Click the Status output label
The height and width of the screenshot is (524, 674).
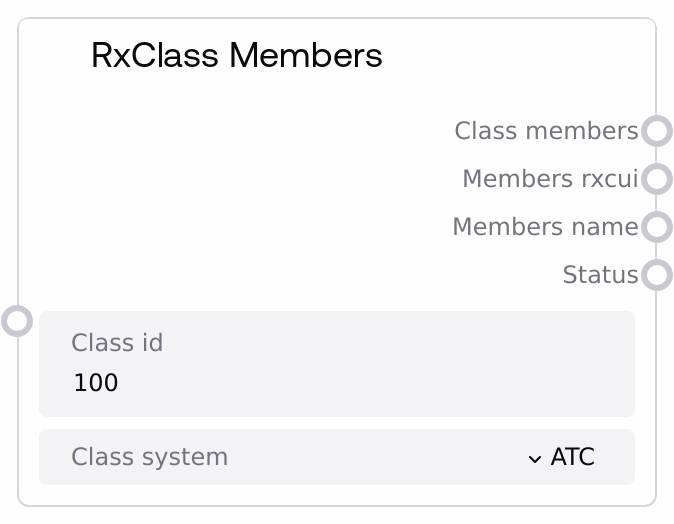[600, 275]
